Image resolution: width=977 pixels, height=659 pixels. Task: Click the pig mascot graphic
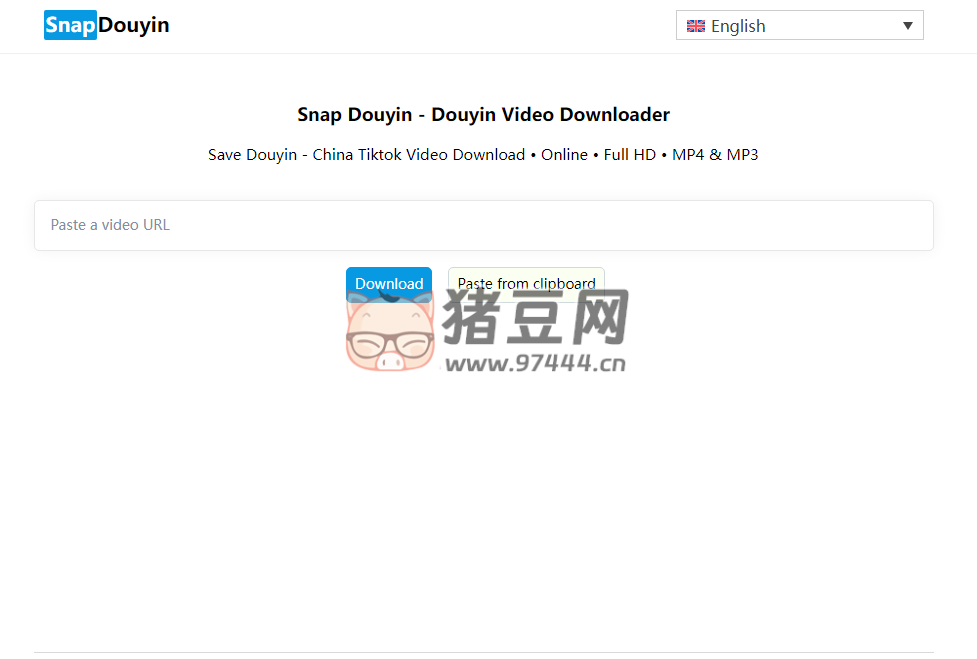click(x=389, y=333)
